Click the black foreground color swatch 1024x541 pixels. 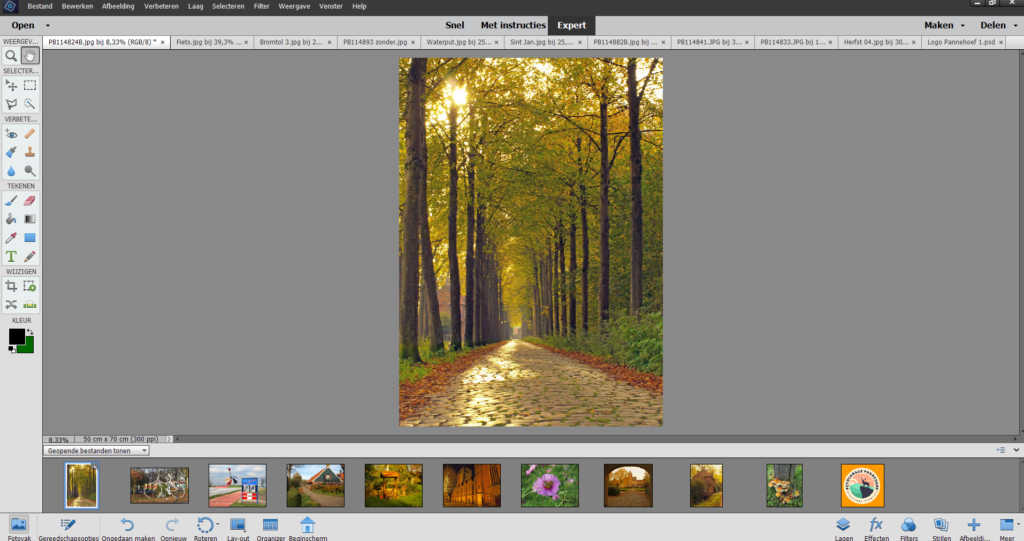click(x=16, y=337)
